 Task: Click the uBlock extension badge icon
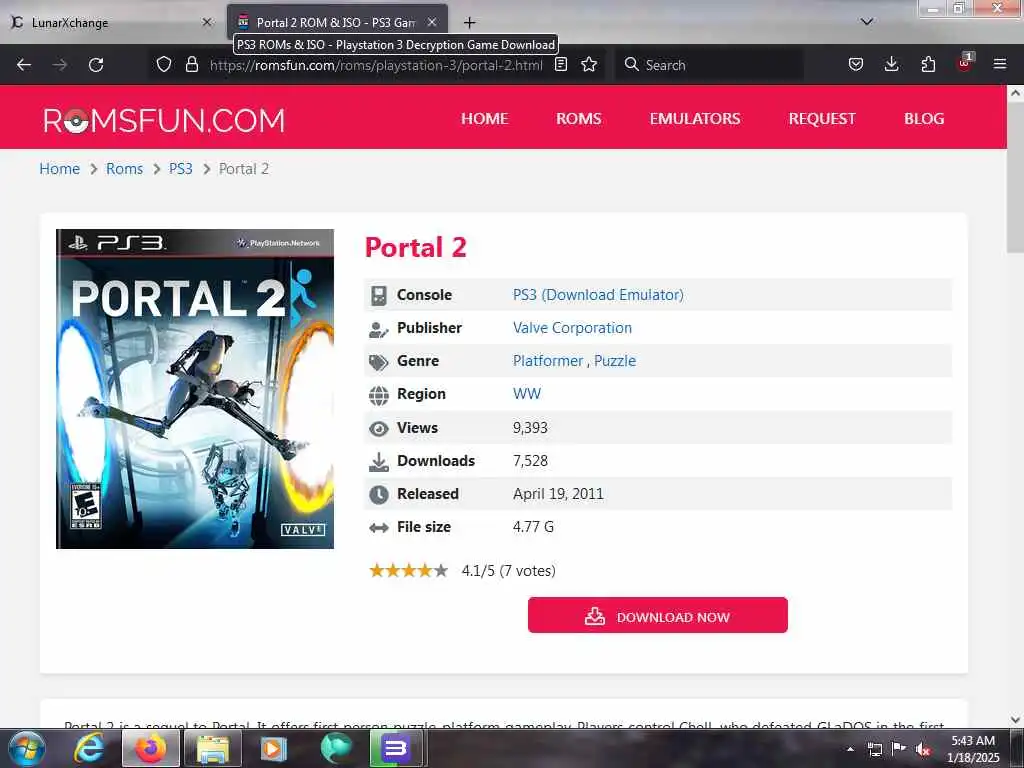coord(965,63)
